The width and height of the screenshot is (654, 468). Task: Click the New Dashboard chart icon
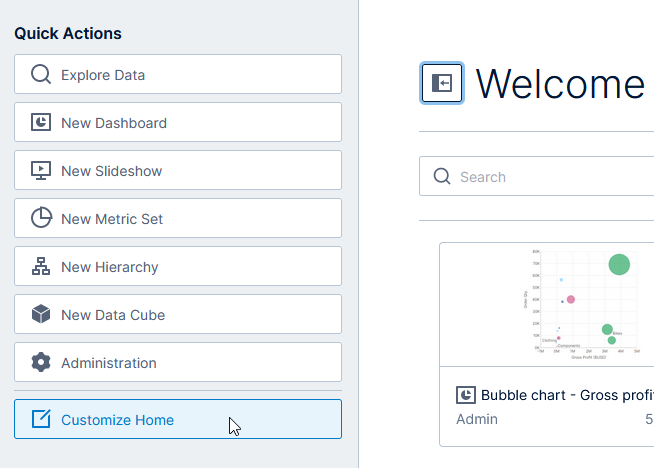[x=41, y=123]
